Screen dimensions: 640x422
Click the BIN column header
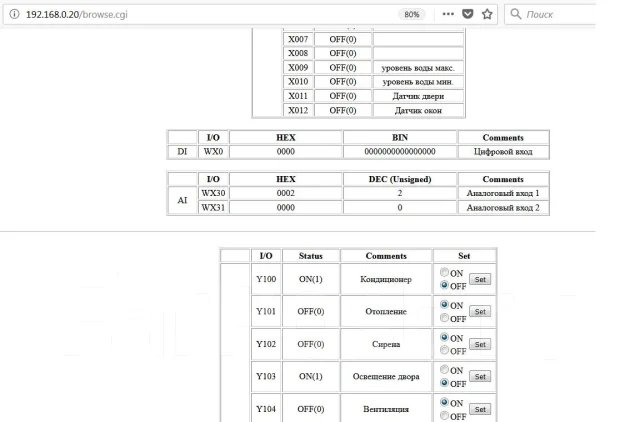click(x=400, y=138)
